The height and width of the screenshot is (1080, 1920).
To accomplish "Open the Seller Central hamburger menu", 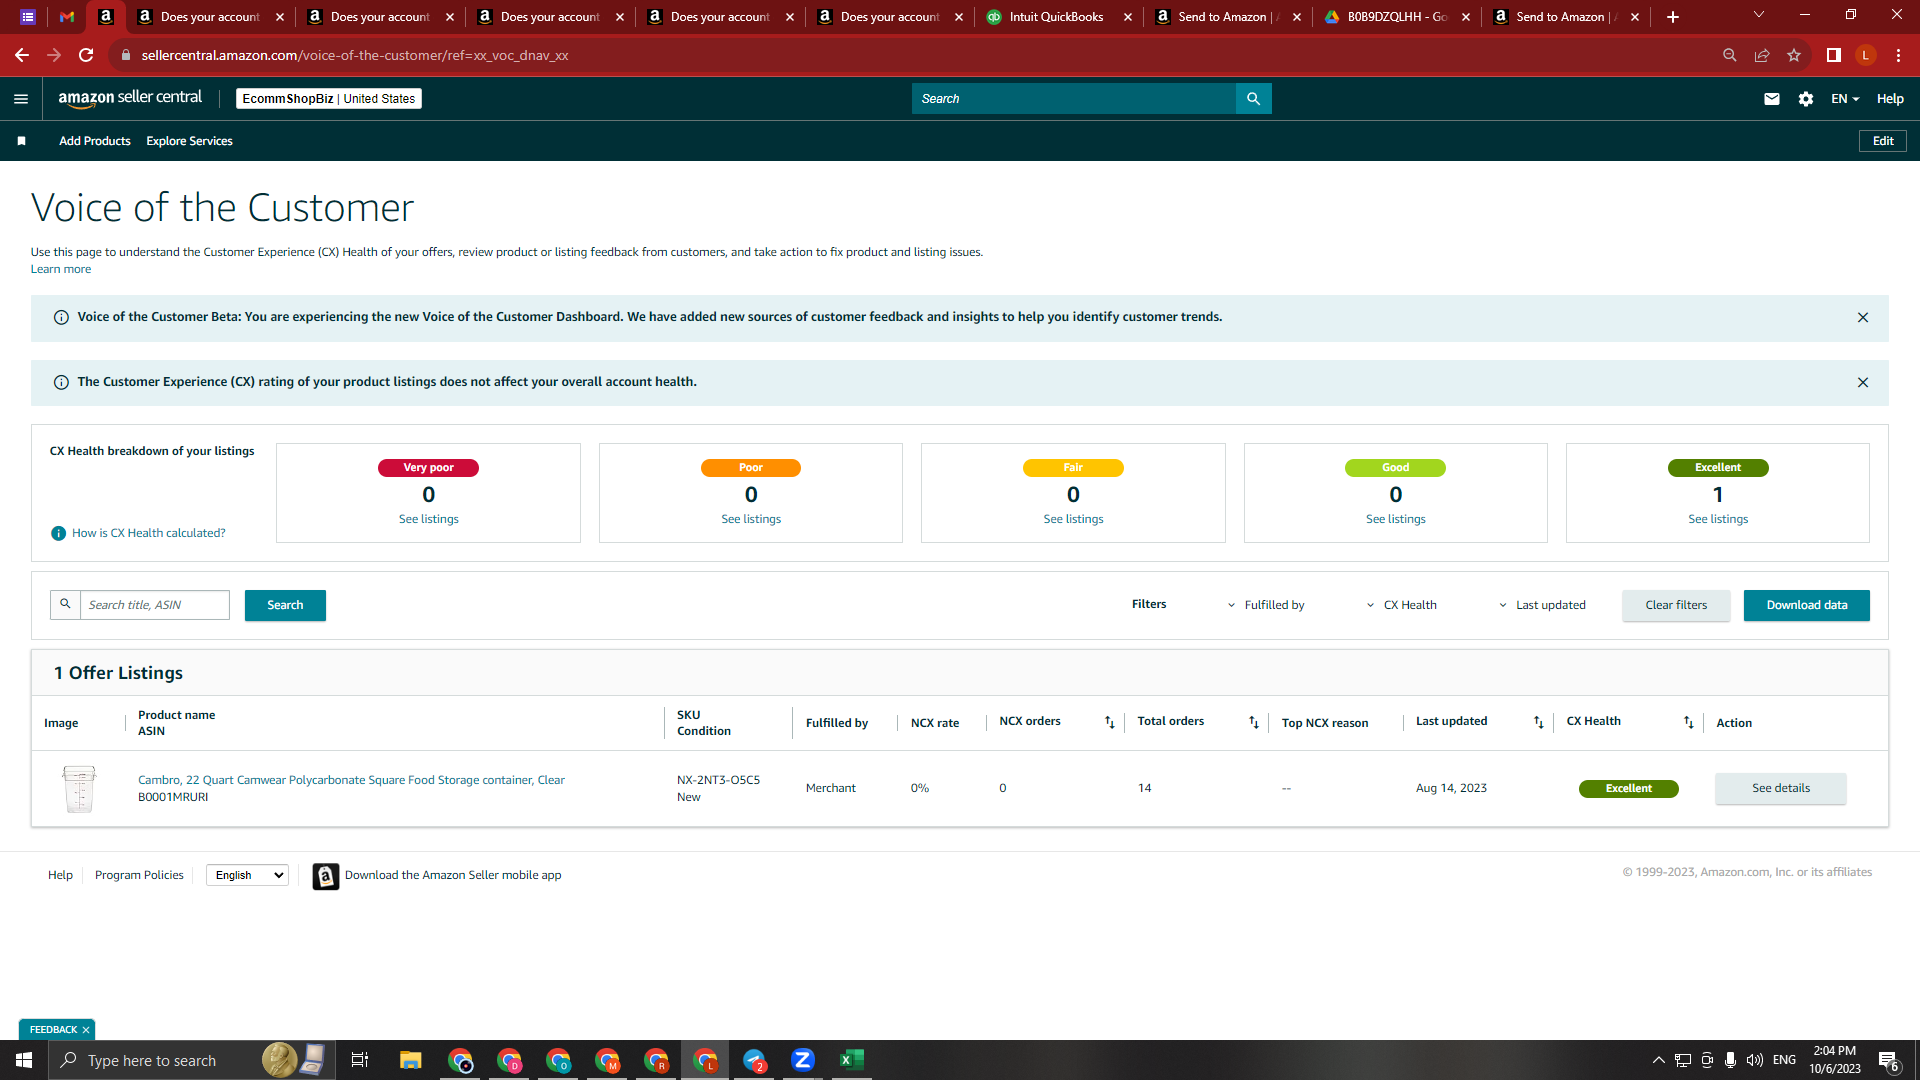I will 21,98.
